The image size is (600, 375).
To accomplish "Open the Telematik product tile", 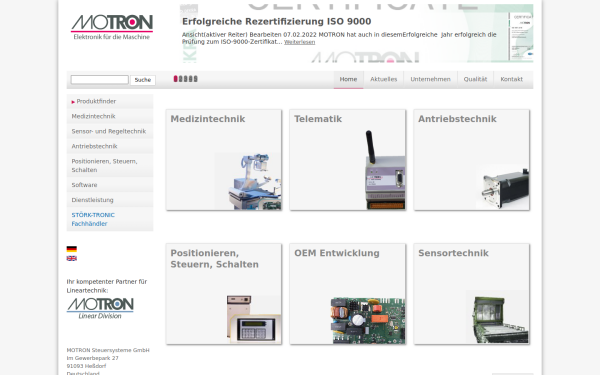I will (347, 160).
